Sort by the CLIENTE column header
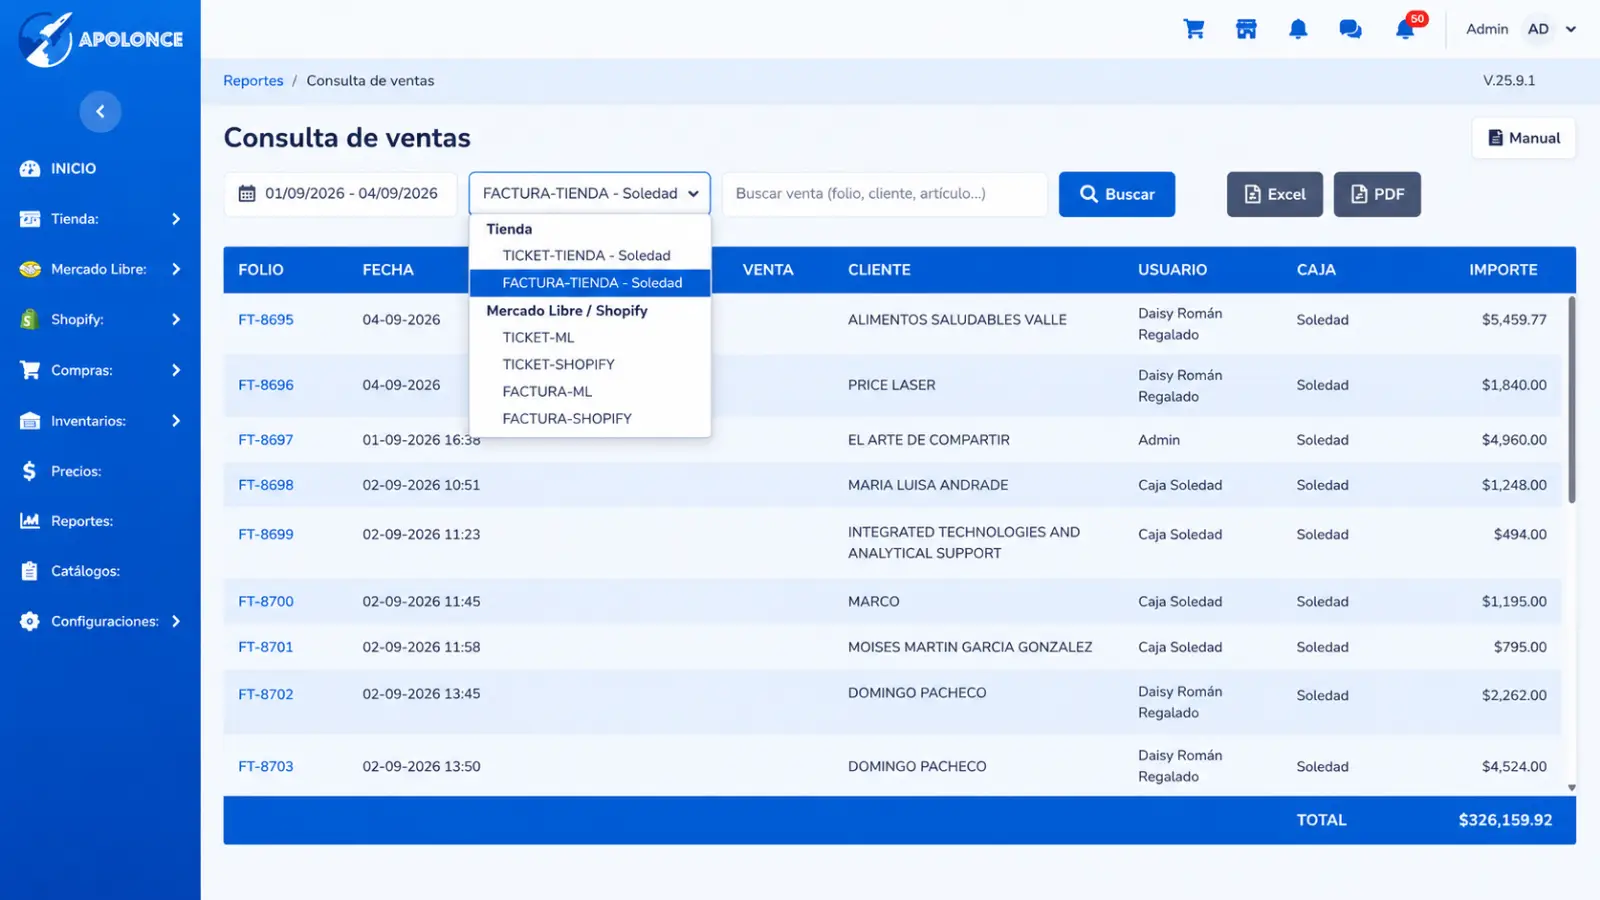 click(x=879, y=270)
